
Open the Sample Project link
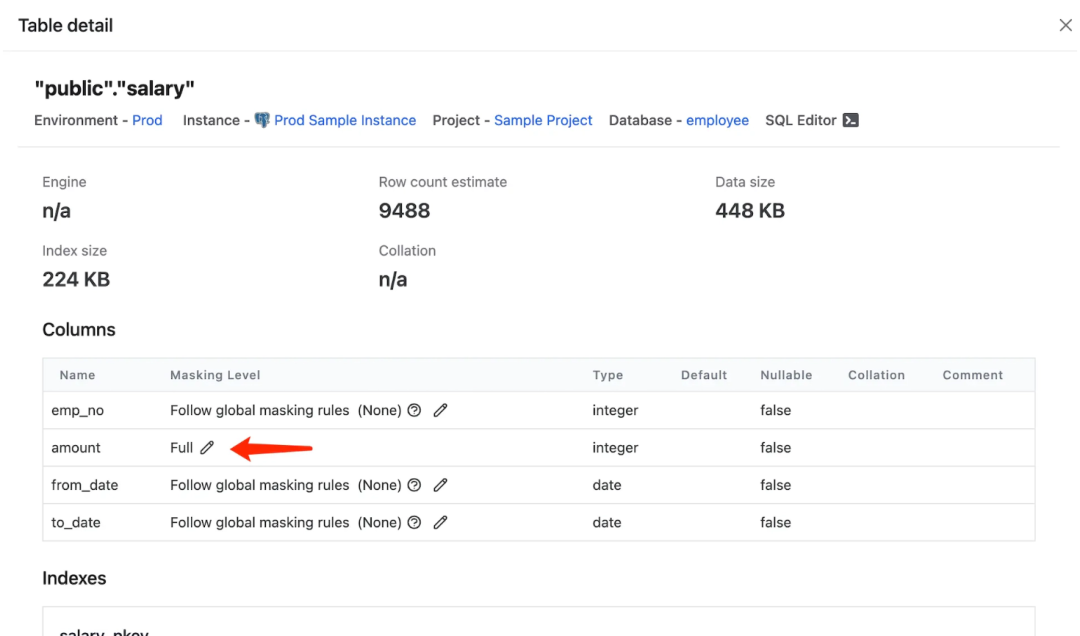click(543, 120)
